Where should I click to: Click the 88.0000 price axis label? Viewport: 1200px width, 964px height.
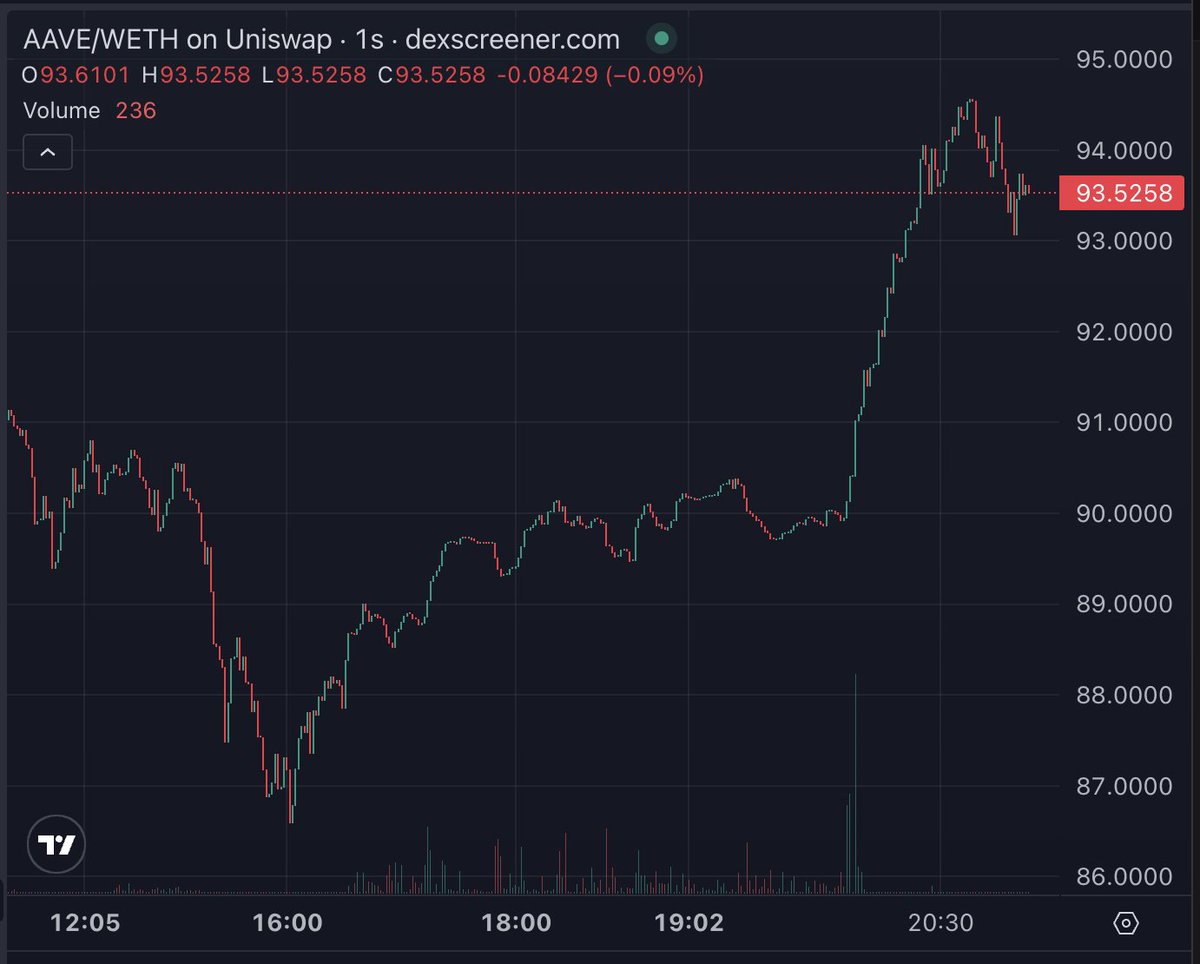point(1121,695)
